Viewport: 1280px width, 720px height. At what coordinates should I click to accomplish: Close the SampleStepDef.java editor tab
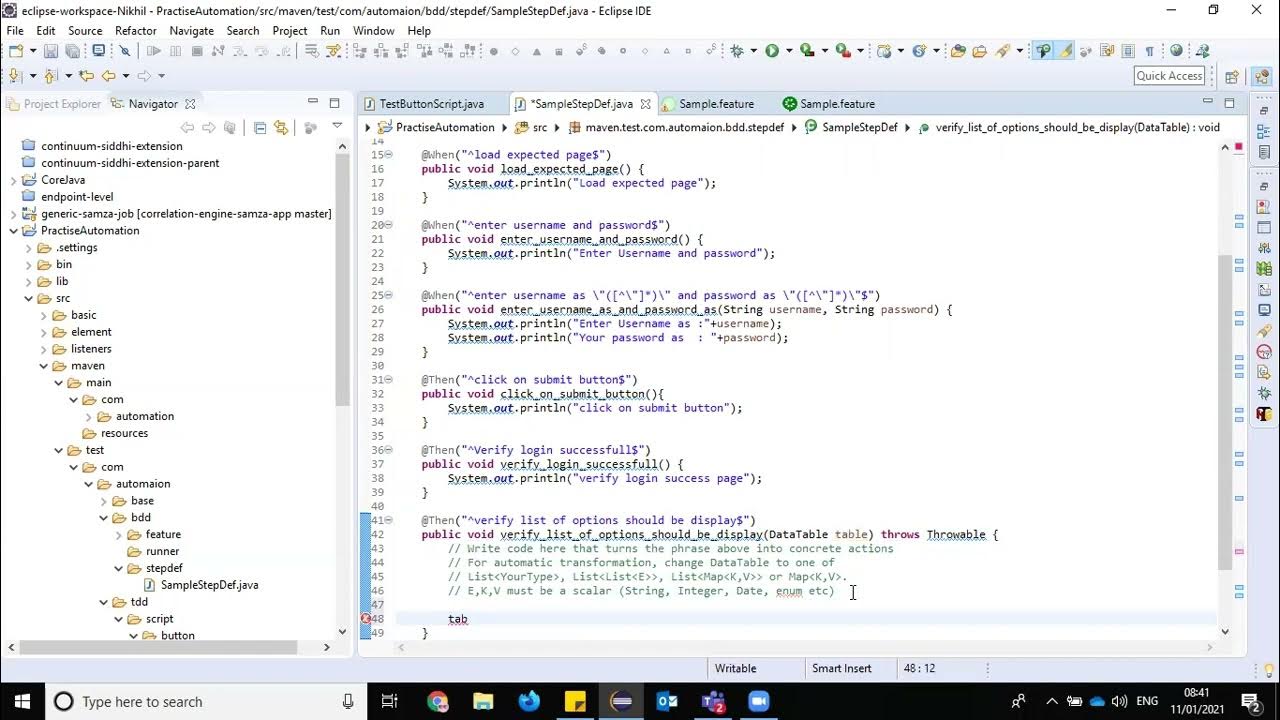tap(646, 104)
